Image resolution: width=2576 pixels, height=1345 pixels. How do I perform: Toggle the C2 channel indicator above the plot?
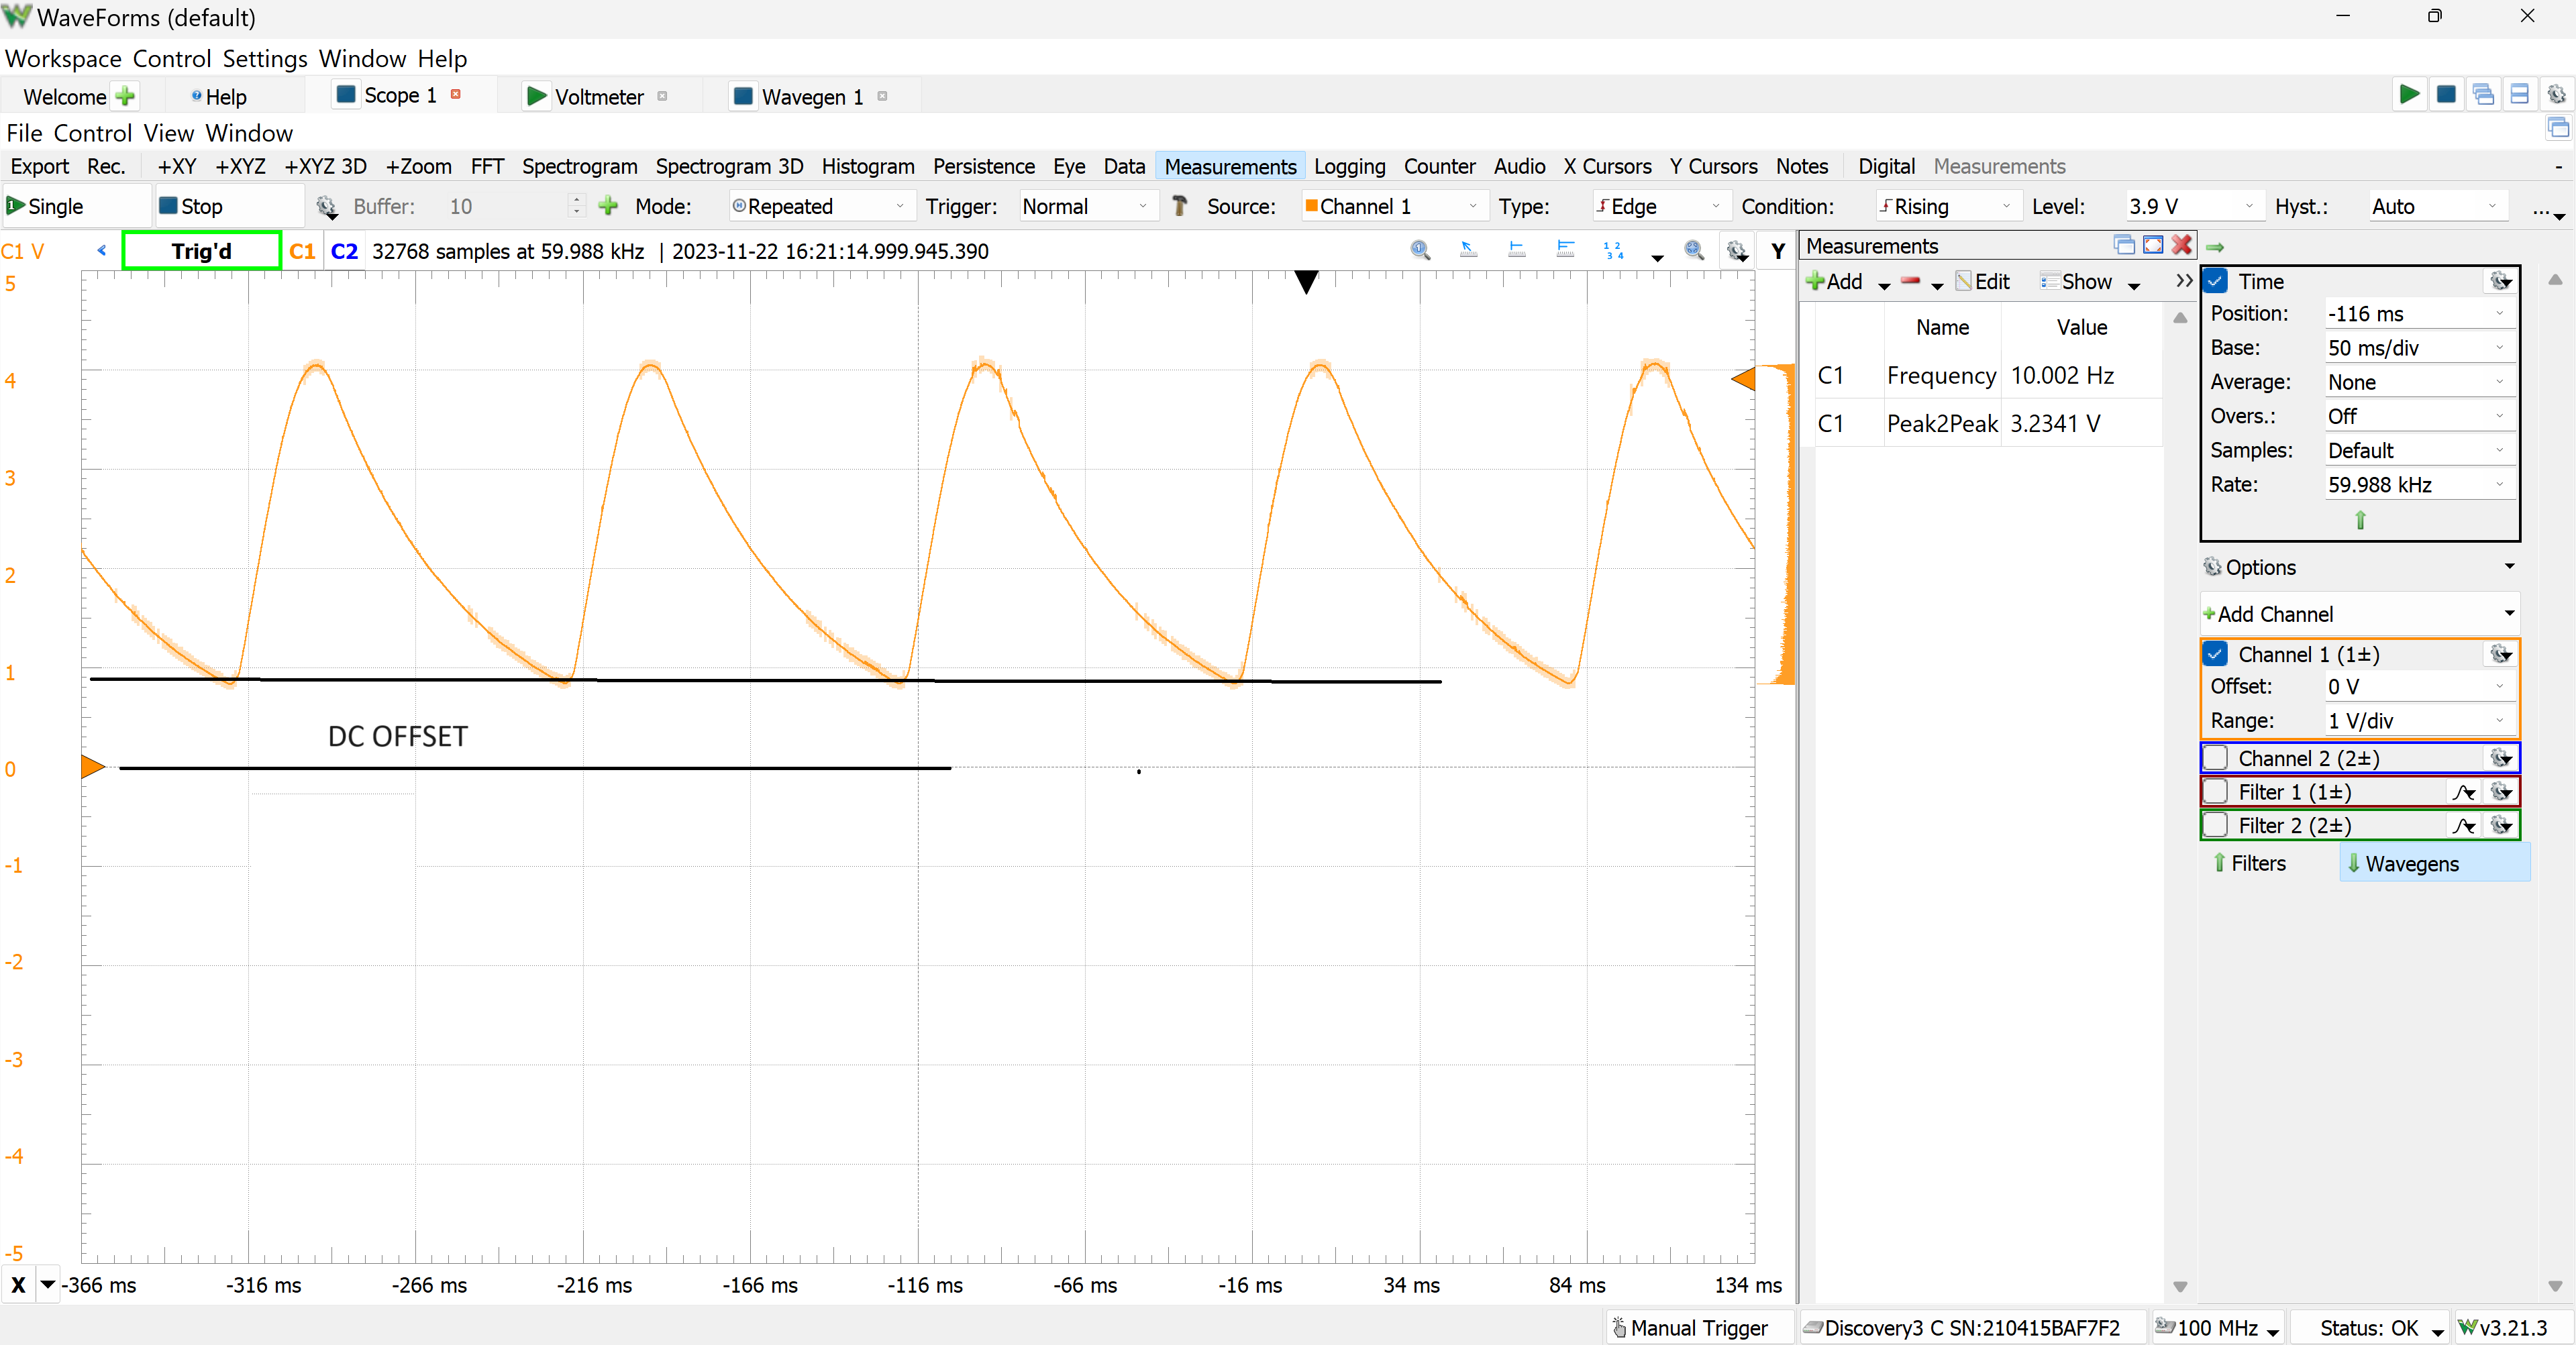[344, 251]
